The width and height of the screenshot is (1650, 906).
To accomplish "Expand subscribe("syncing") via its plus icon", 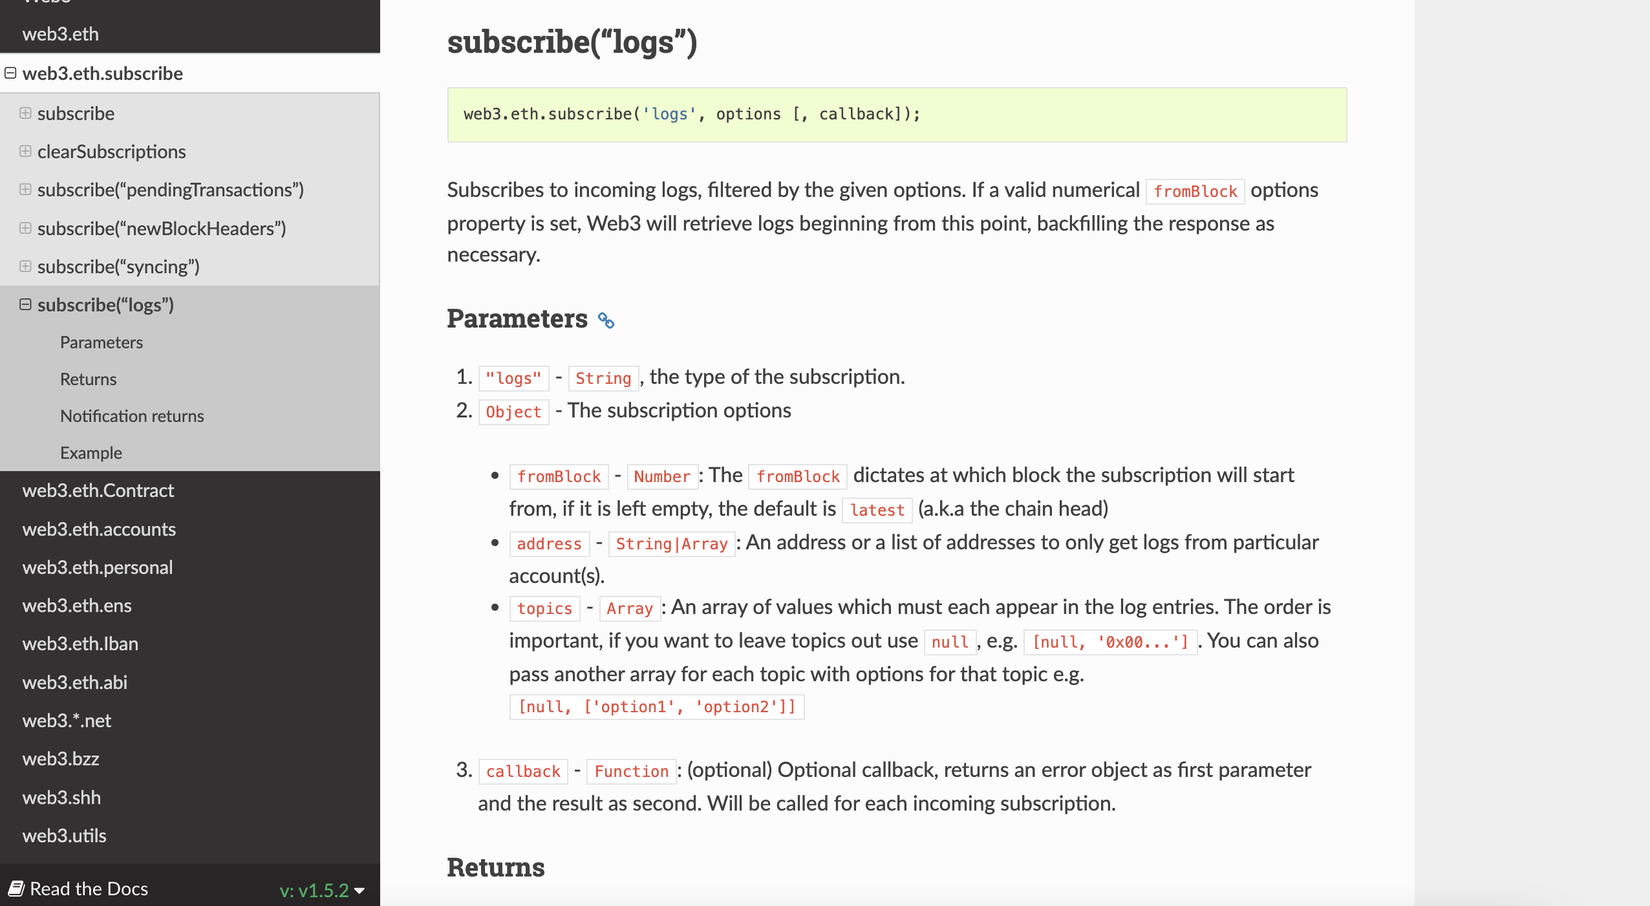I will point(24,266).
